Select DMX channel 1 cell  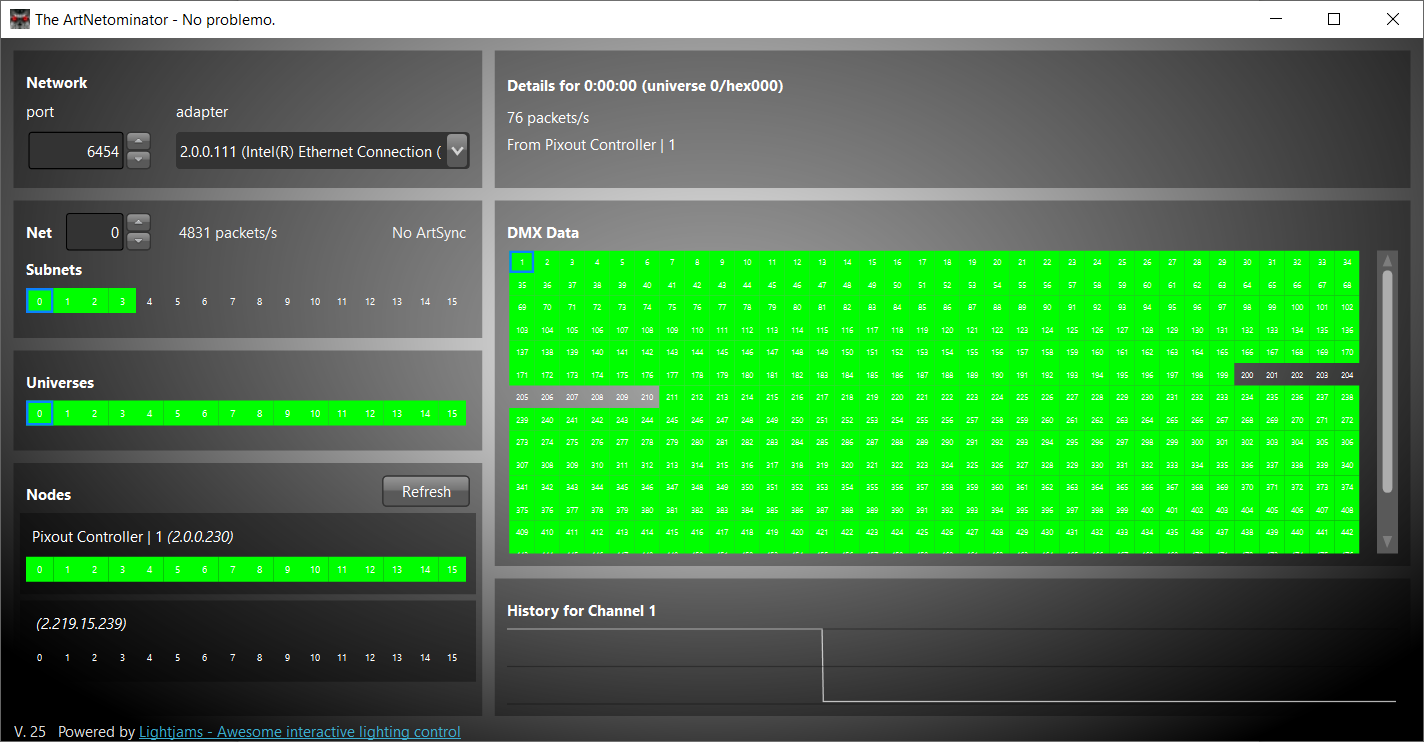pyautogui.click(x=521, y=262)
